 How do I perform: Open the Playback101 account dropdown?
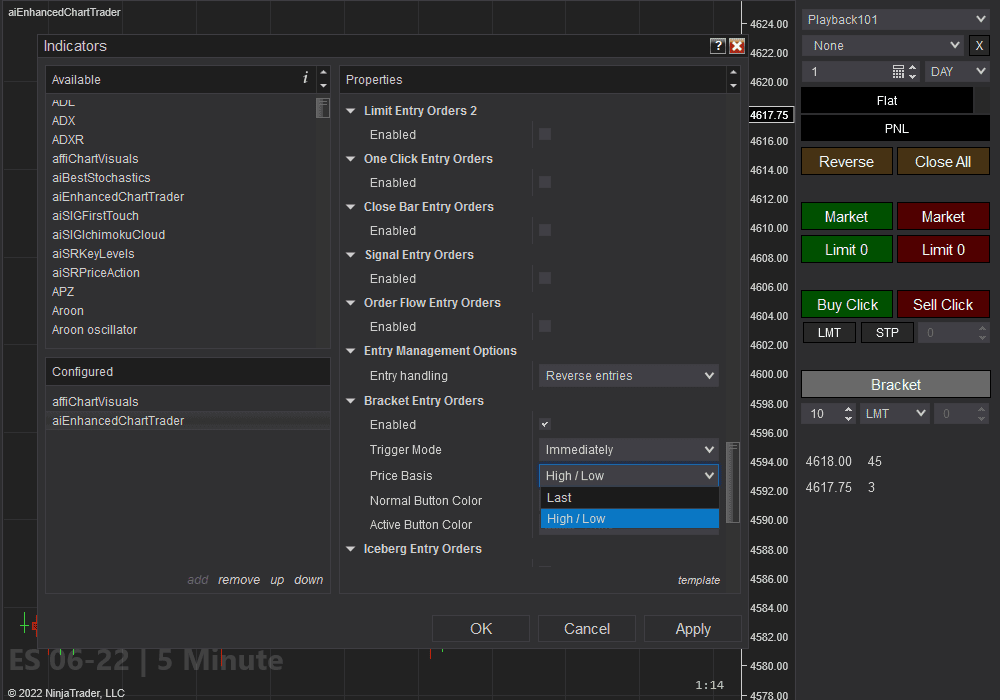[895, 18]
